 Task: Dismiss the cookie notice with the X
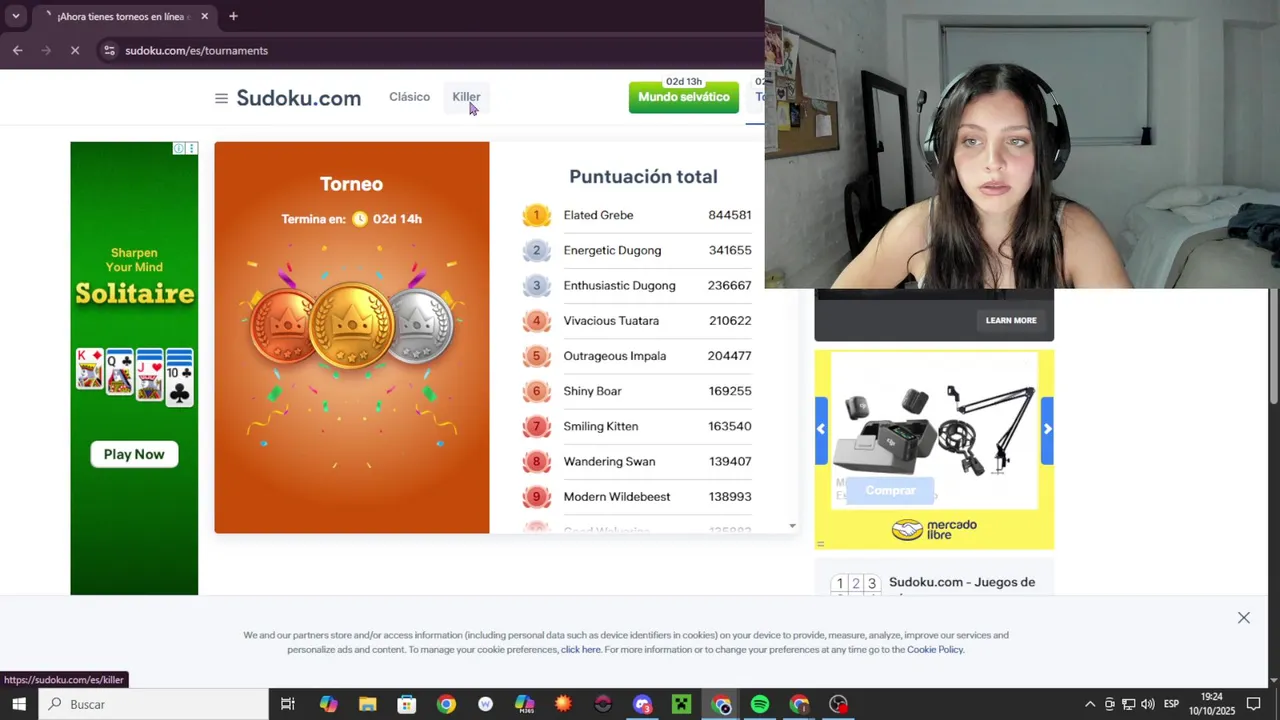tap(1244, 618)
